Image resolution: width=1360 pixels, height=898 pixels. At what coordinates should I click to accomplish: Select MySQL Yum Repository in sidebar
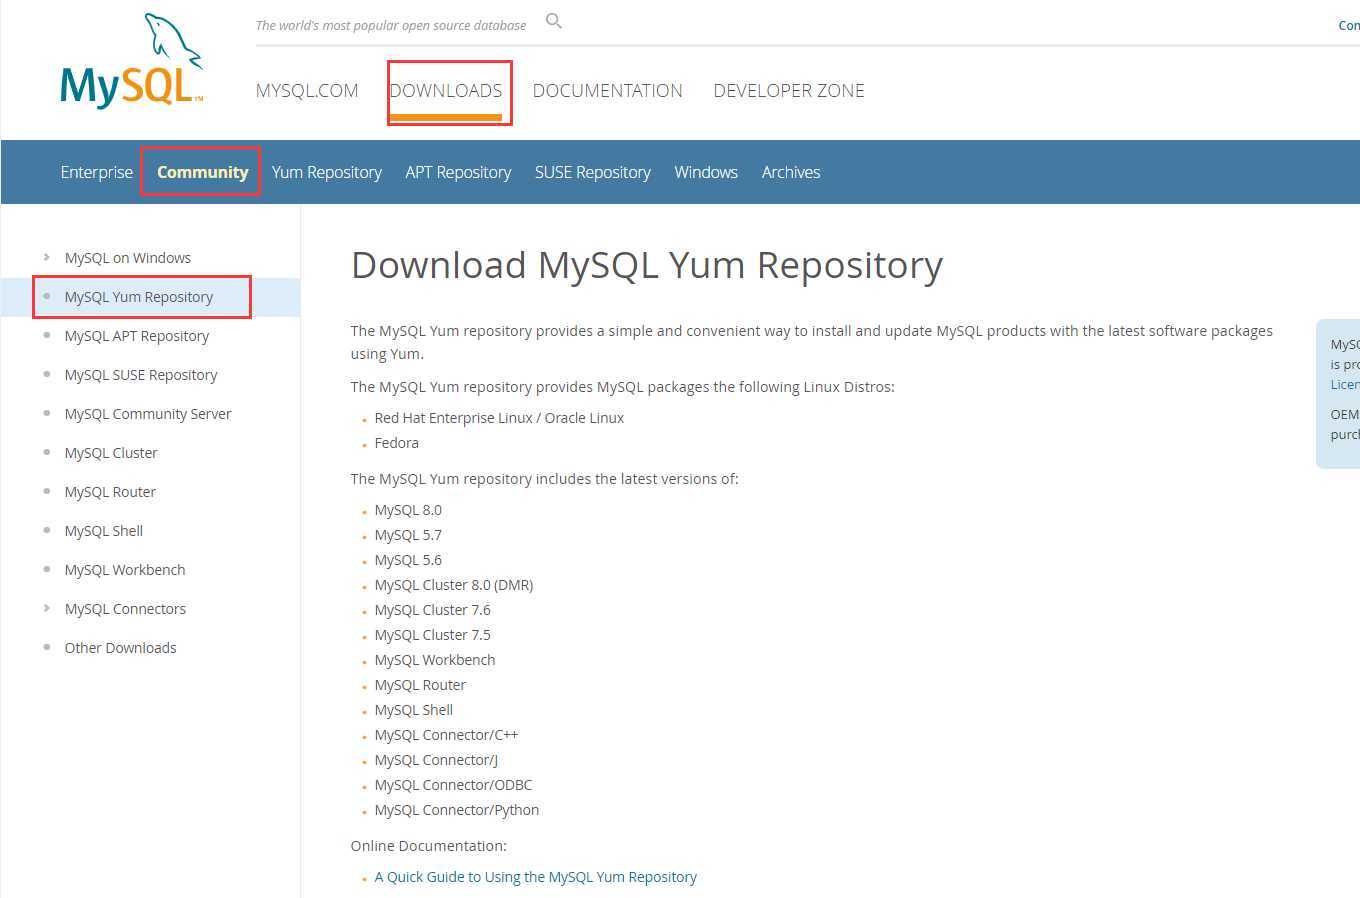139,297
